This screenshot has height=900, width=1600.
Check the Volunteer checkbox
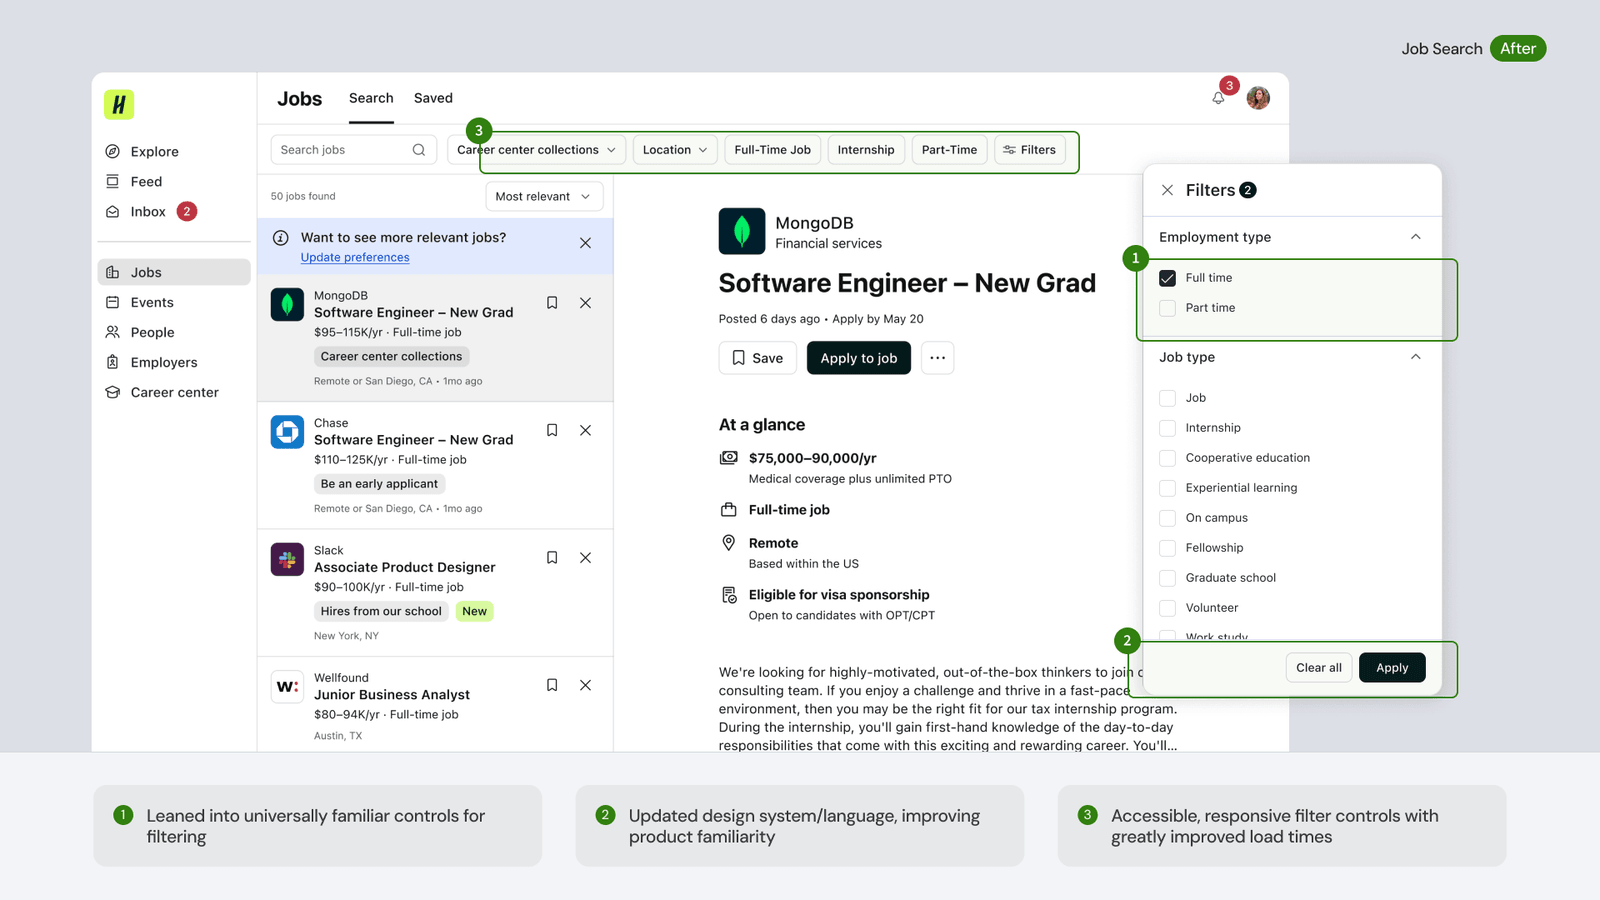pyautogui.click(x=1167, y=608)
